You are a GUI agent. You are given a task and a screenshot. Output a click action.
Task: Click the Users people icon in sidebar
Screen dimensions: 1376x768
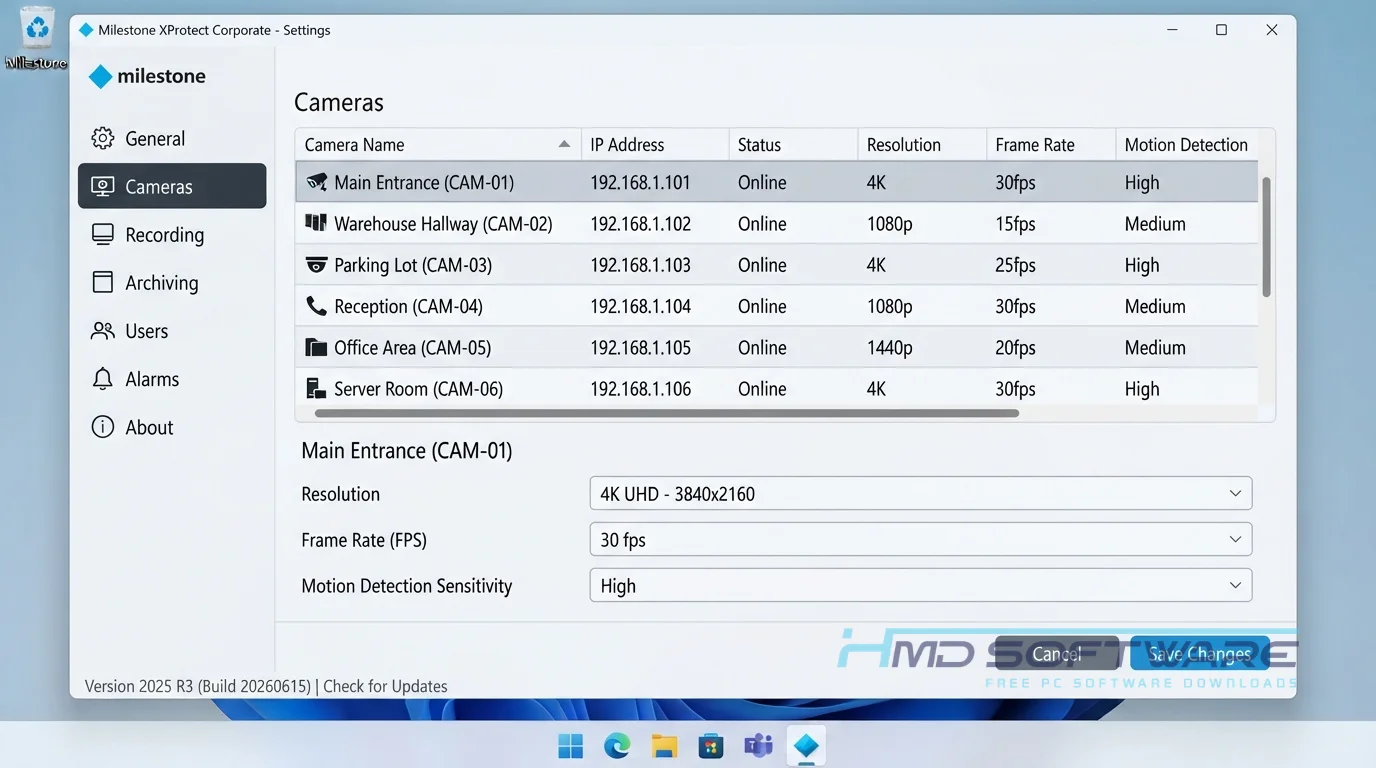point(102,330)
